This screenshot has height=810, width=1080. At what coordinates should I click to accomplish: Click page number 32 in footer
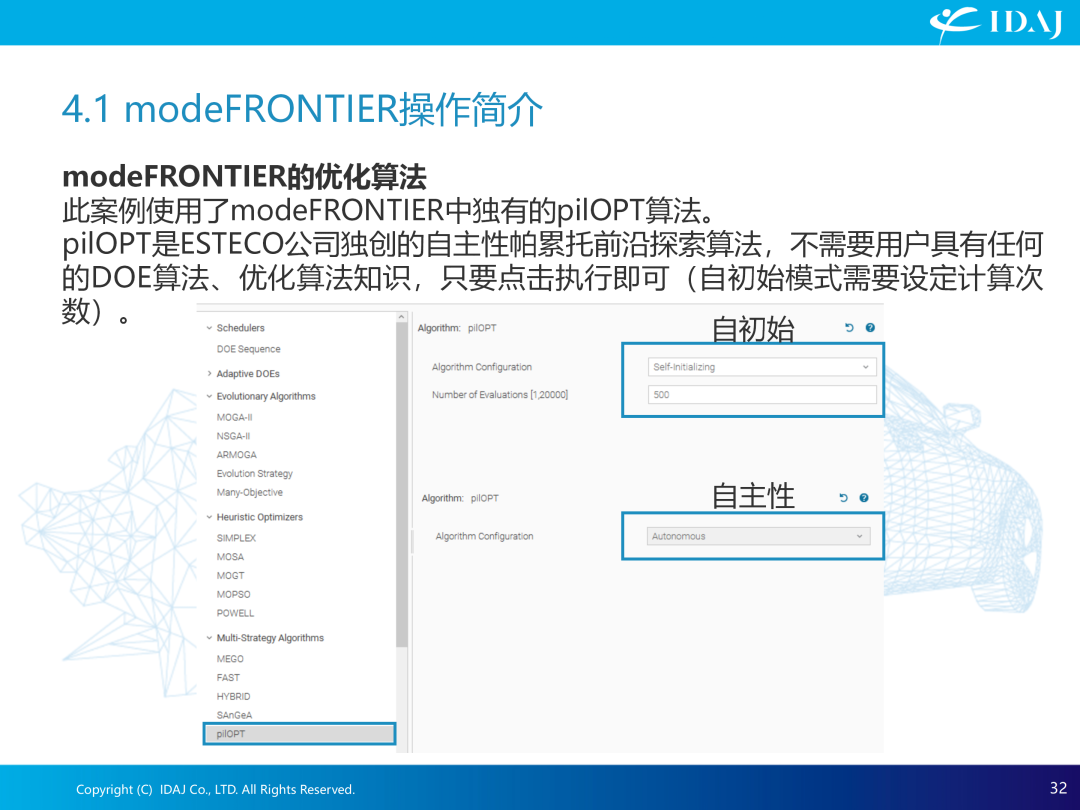click(1059, 788)
